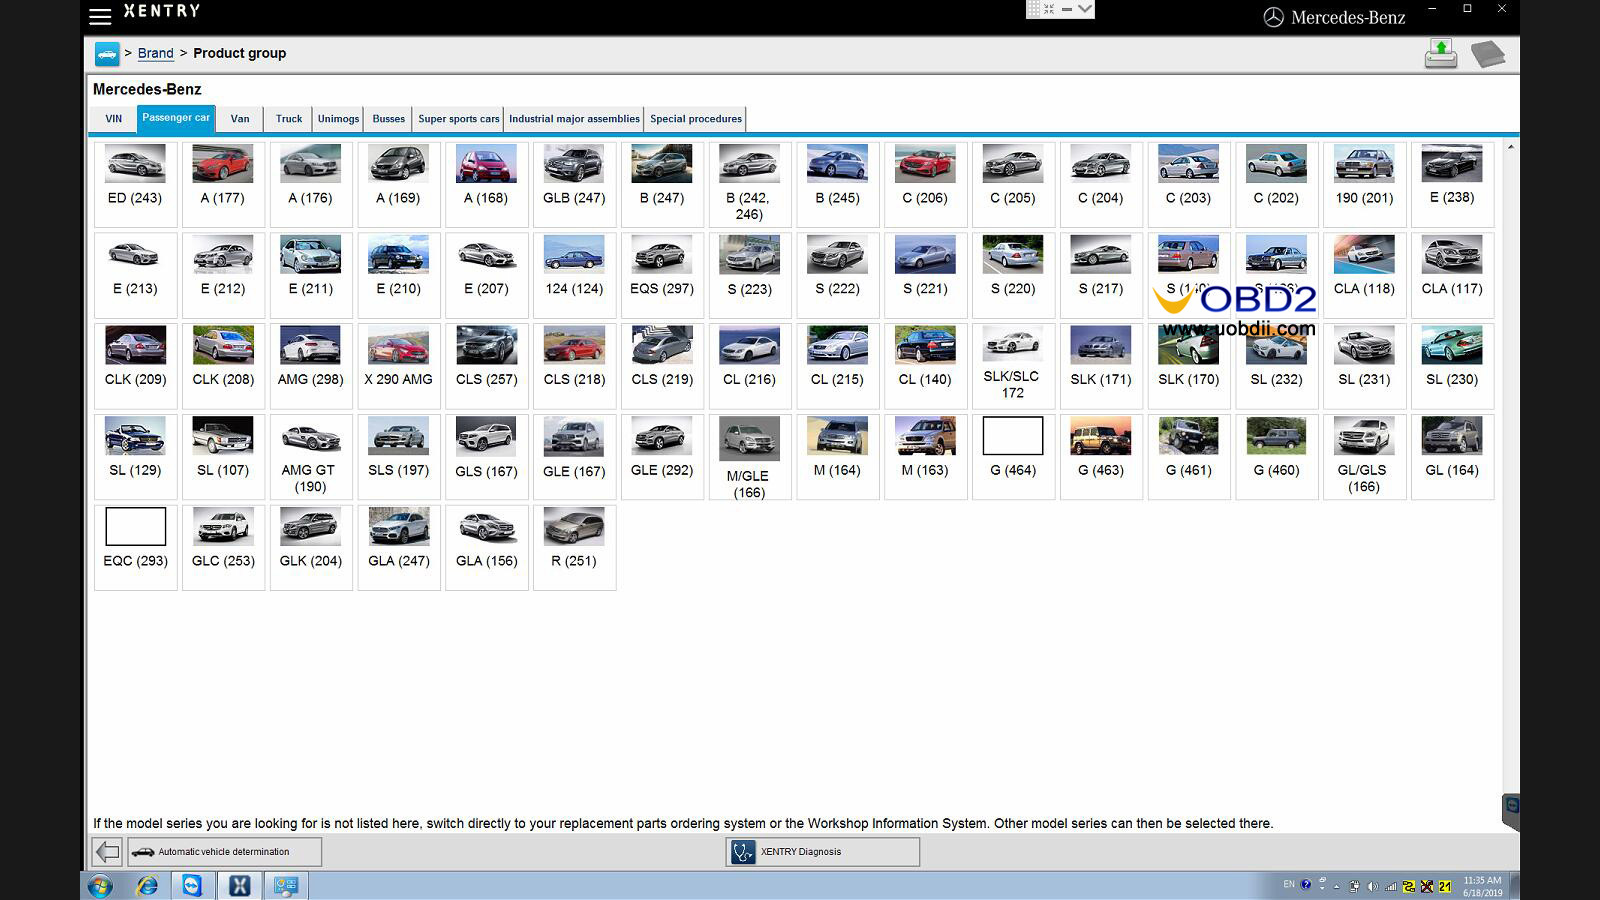The image size is (1600, 900).
Task: Expand the dropdown chevron in top toolbar
Action: (1085, 9)
